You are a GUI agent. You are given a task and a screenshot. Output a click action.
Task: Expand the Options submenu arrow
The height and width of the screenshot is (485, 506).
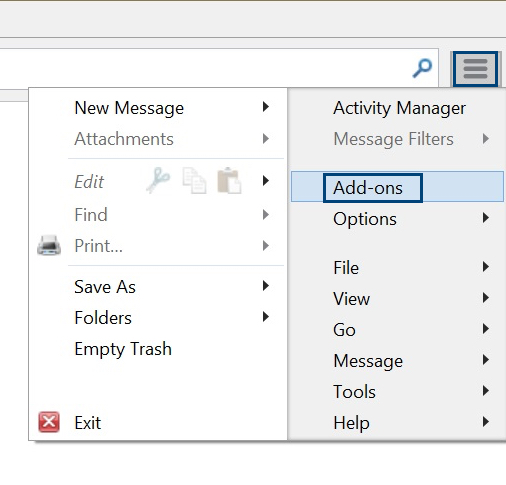(x=486, y=218)
